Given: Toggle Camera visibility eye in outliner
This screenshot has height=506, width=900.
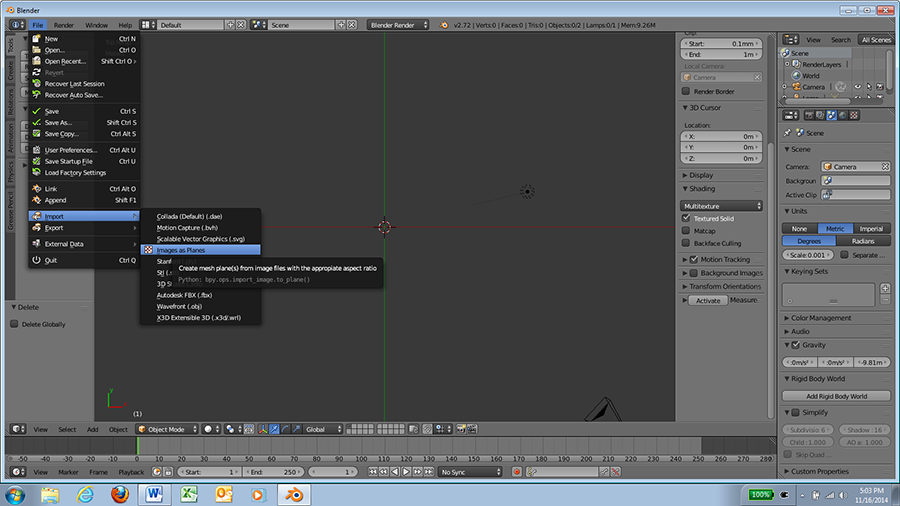Looking at the screenshot, I should 858,87.
